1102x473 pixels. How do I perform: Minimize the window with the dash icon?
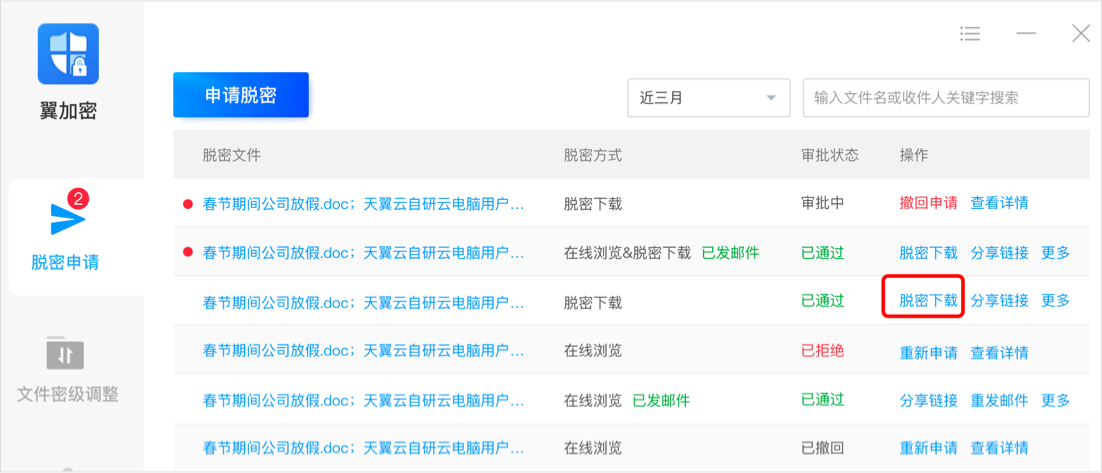(1026, 34)
